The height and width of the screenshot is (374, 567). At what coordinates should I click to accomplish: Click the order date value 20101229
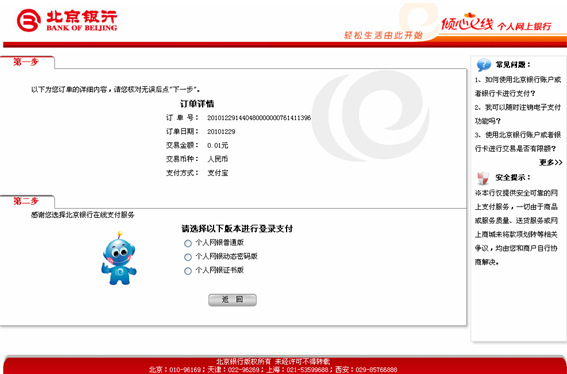click(x=221, y=132)
